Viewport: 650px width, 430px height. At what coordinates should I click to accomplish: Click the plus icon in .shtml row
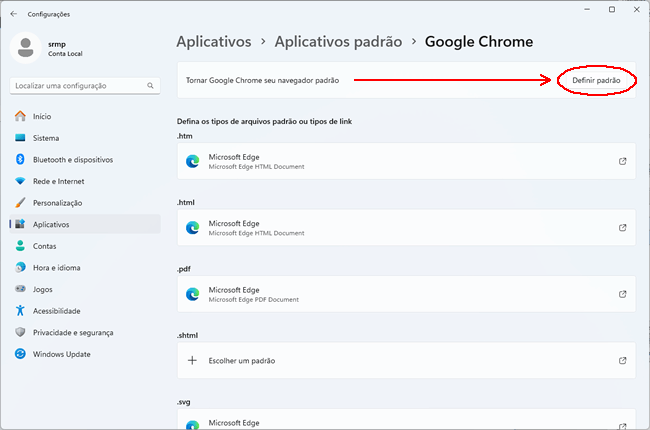(192, 360)
